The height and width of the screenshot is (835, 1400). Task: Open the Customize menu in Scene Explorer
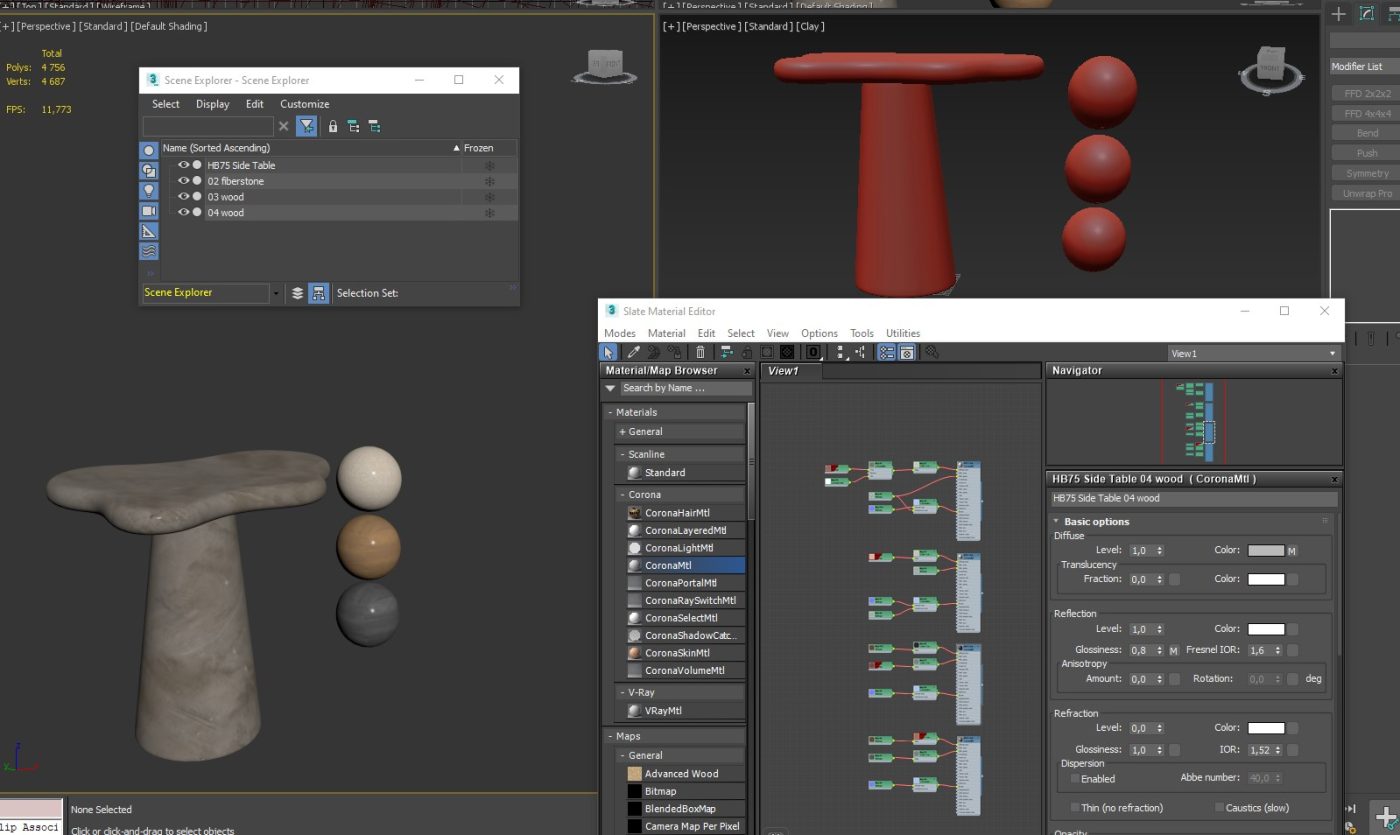click(x=304, y=104)
